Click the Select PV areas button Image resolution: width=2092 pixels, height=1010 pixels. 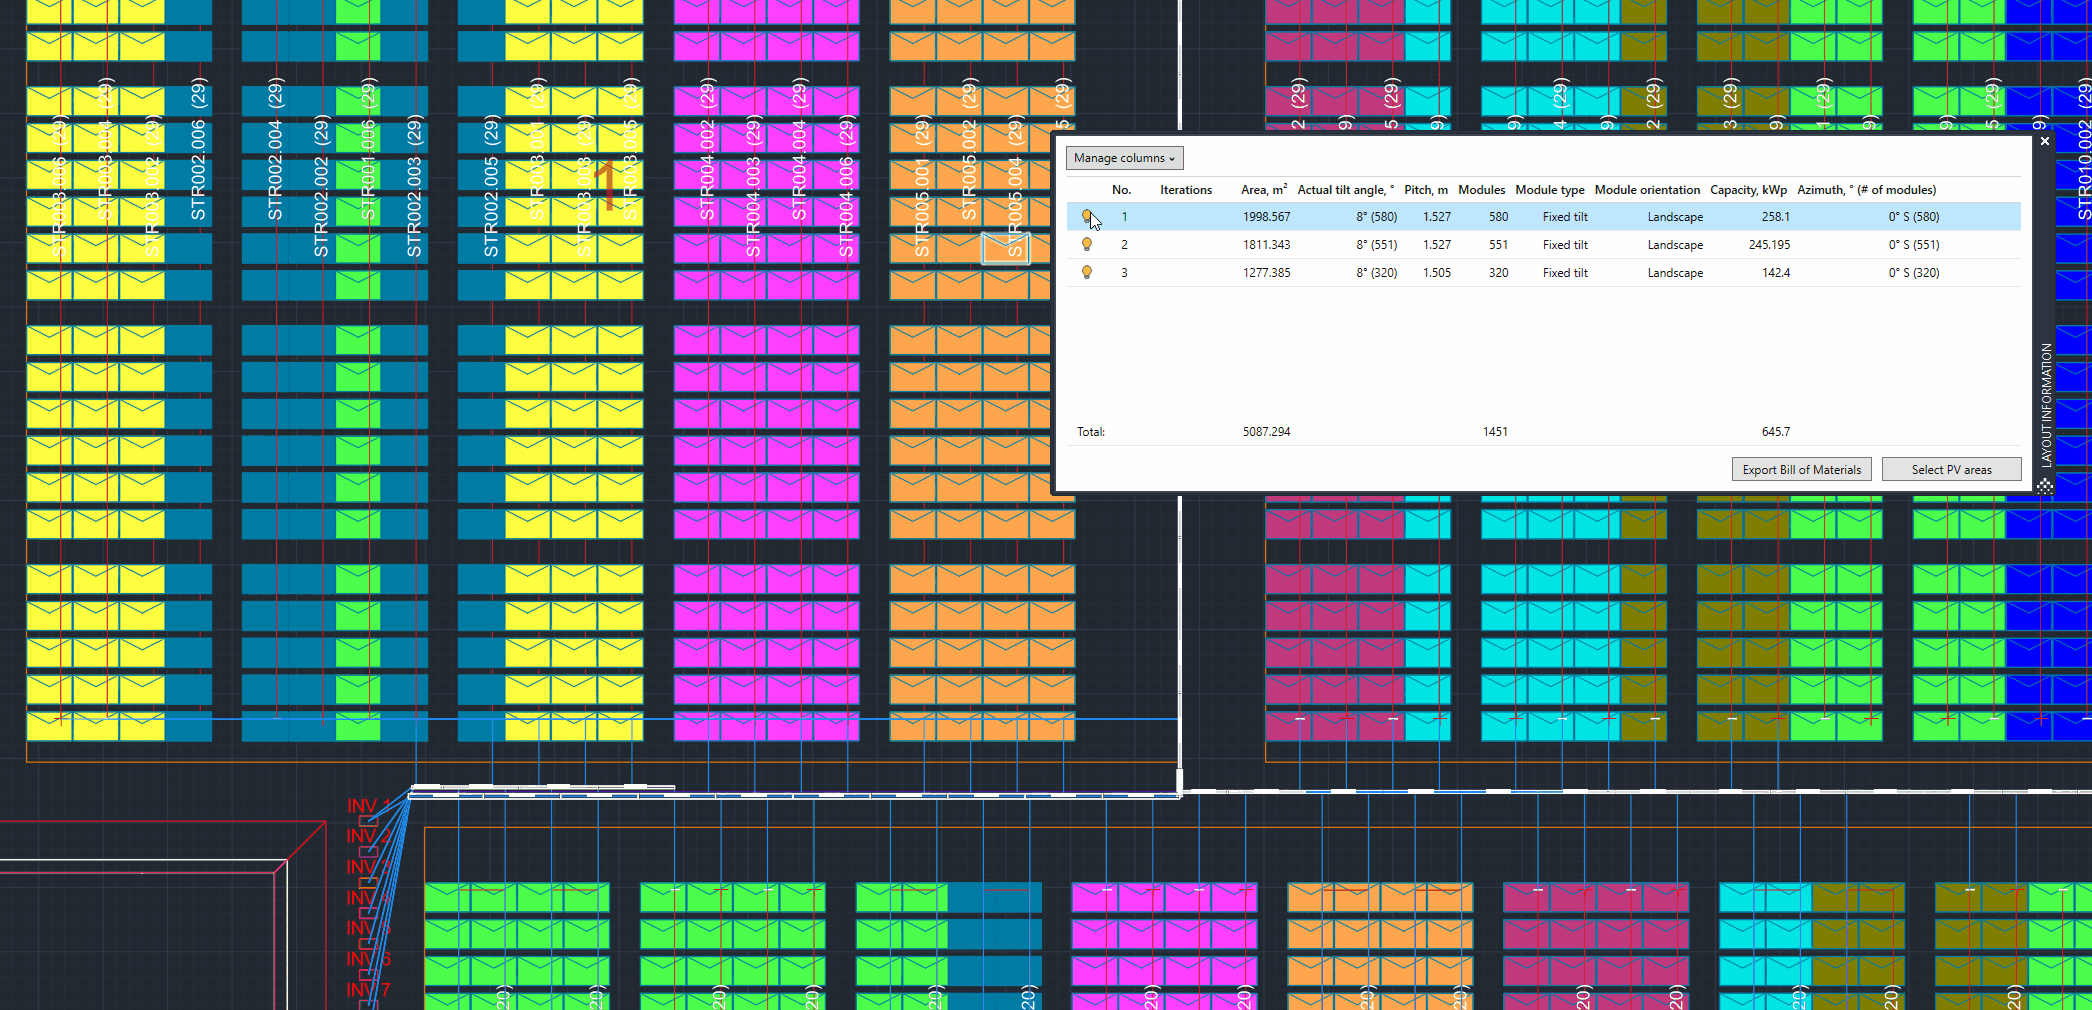(1951, 469)
